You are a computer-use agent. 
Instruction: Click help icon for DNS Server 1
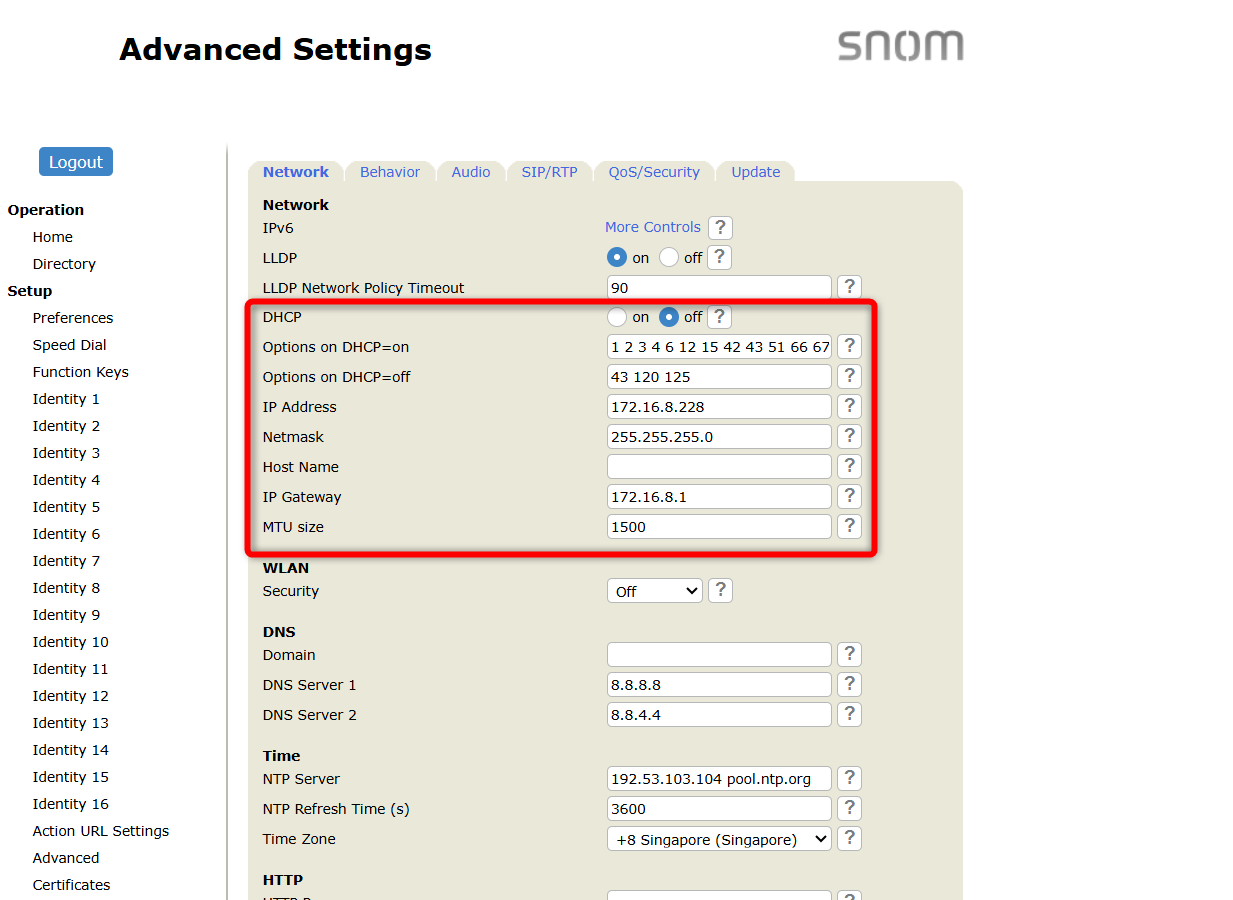tap(849, 685)
